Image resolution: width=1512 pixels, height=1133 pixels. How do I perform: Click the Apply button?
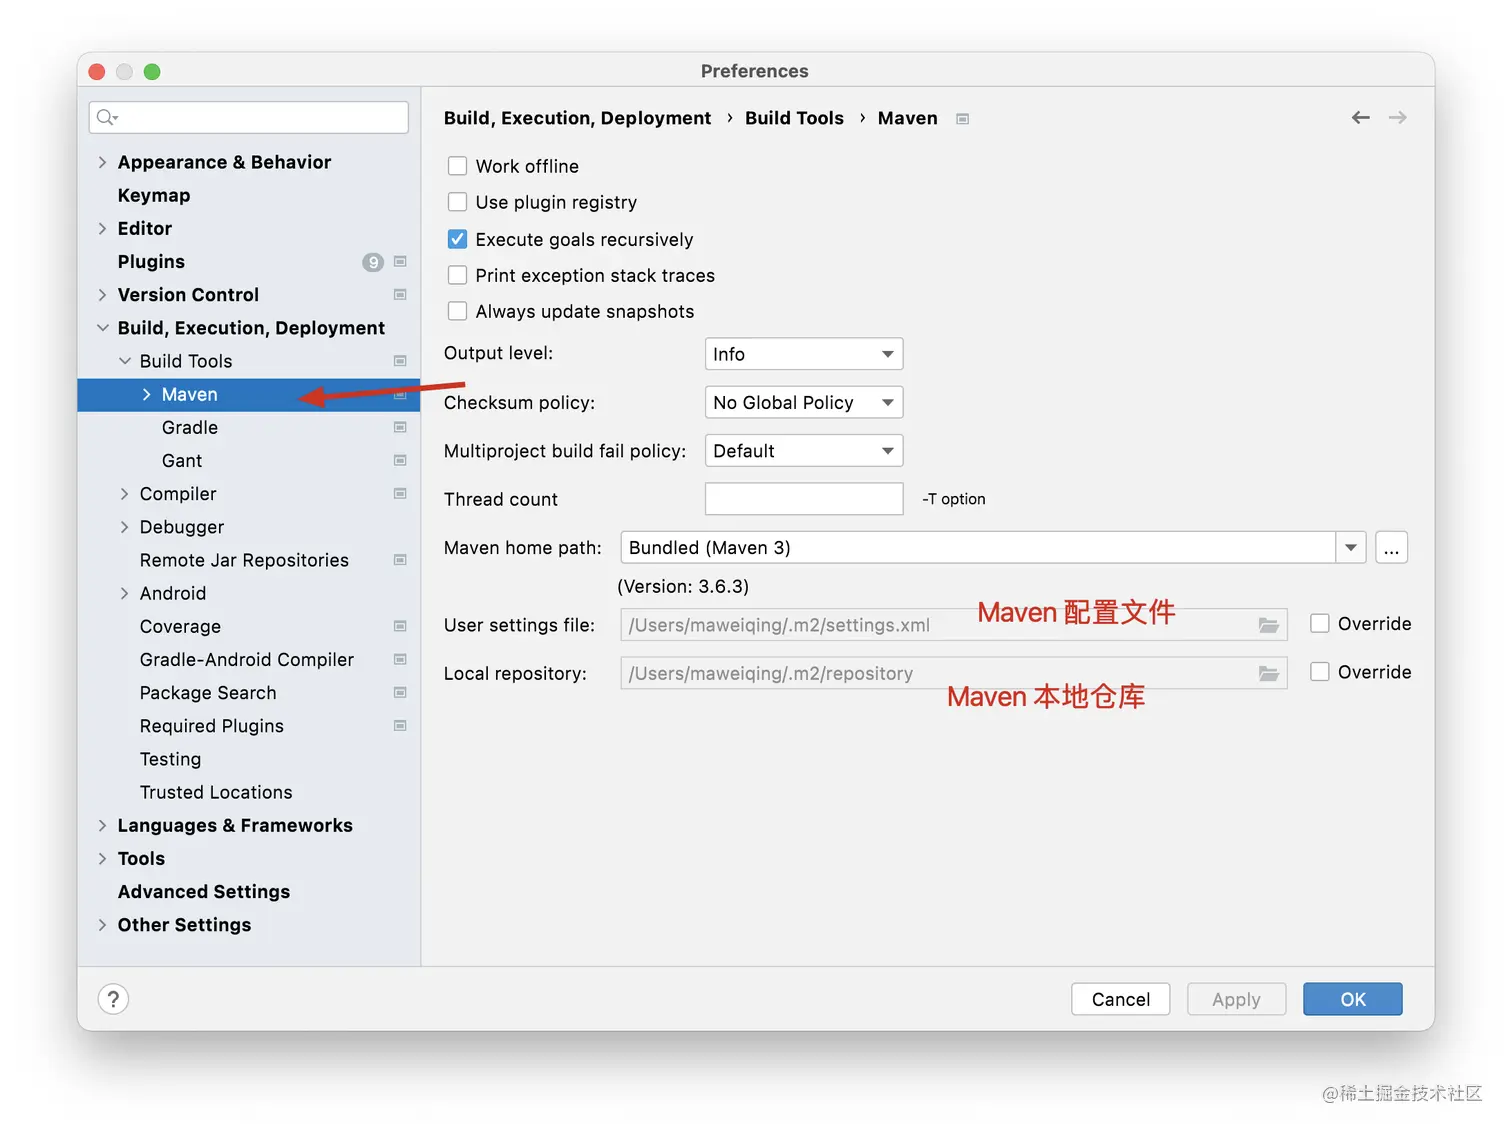pos(1236,999)
